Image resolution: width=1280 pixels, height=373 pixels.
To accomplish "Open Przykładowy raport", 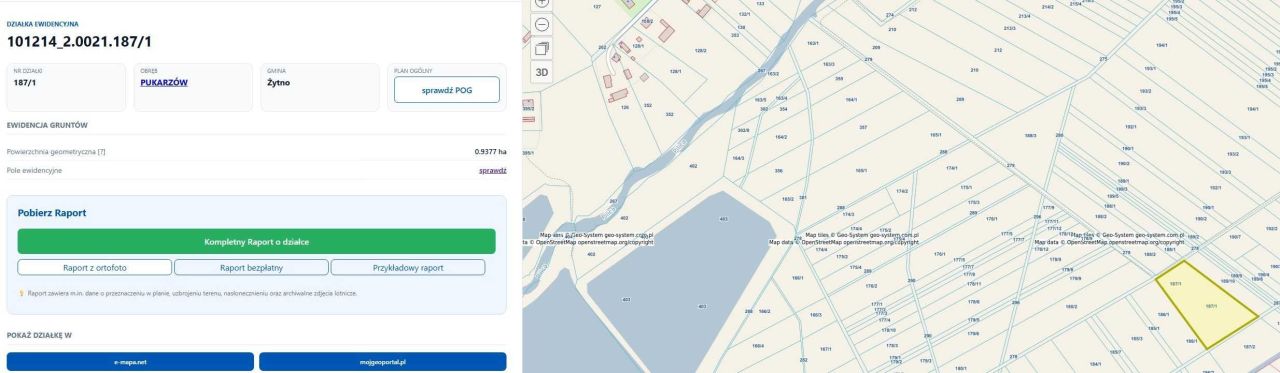I will point(408,268).
